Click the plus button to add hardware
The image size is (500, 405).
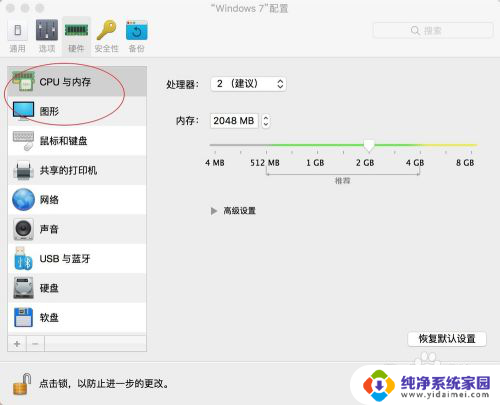tap(17, 344)
